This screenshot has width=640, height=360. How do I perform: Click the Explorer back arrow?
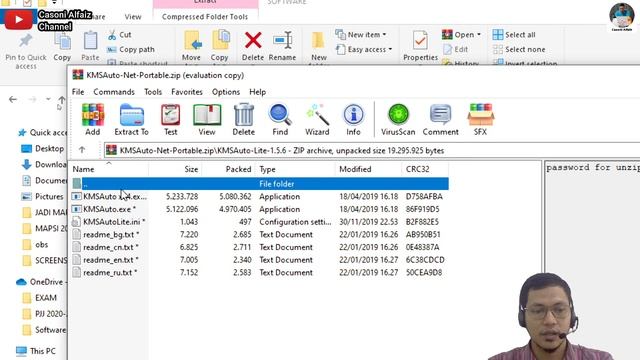coord(13,99)
